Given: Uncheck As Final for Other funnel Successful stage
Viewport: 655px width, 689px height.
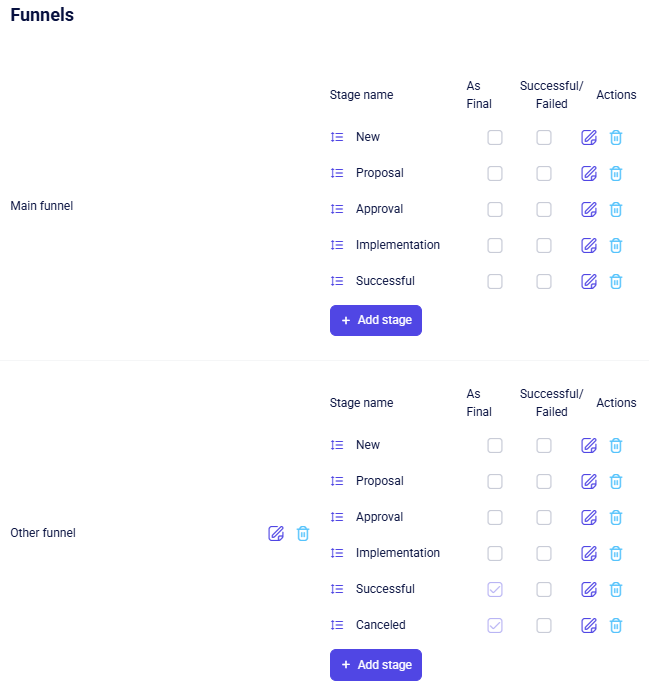Looking at the screenshot, I should coord(495,590).
